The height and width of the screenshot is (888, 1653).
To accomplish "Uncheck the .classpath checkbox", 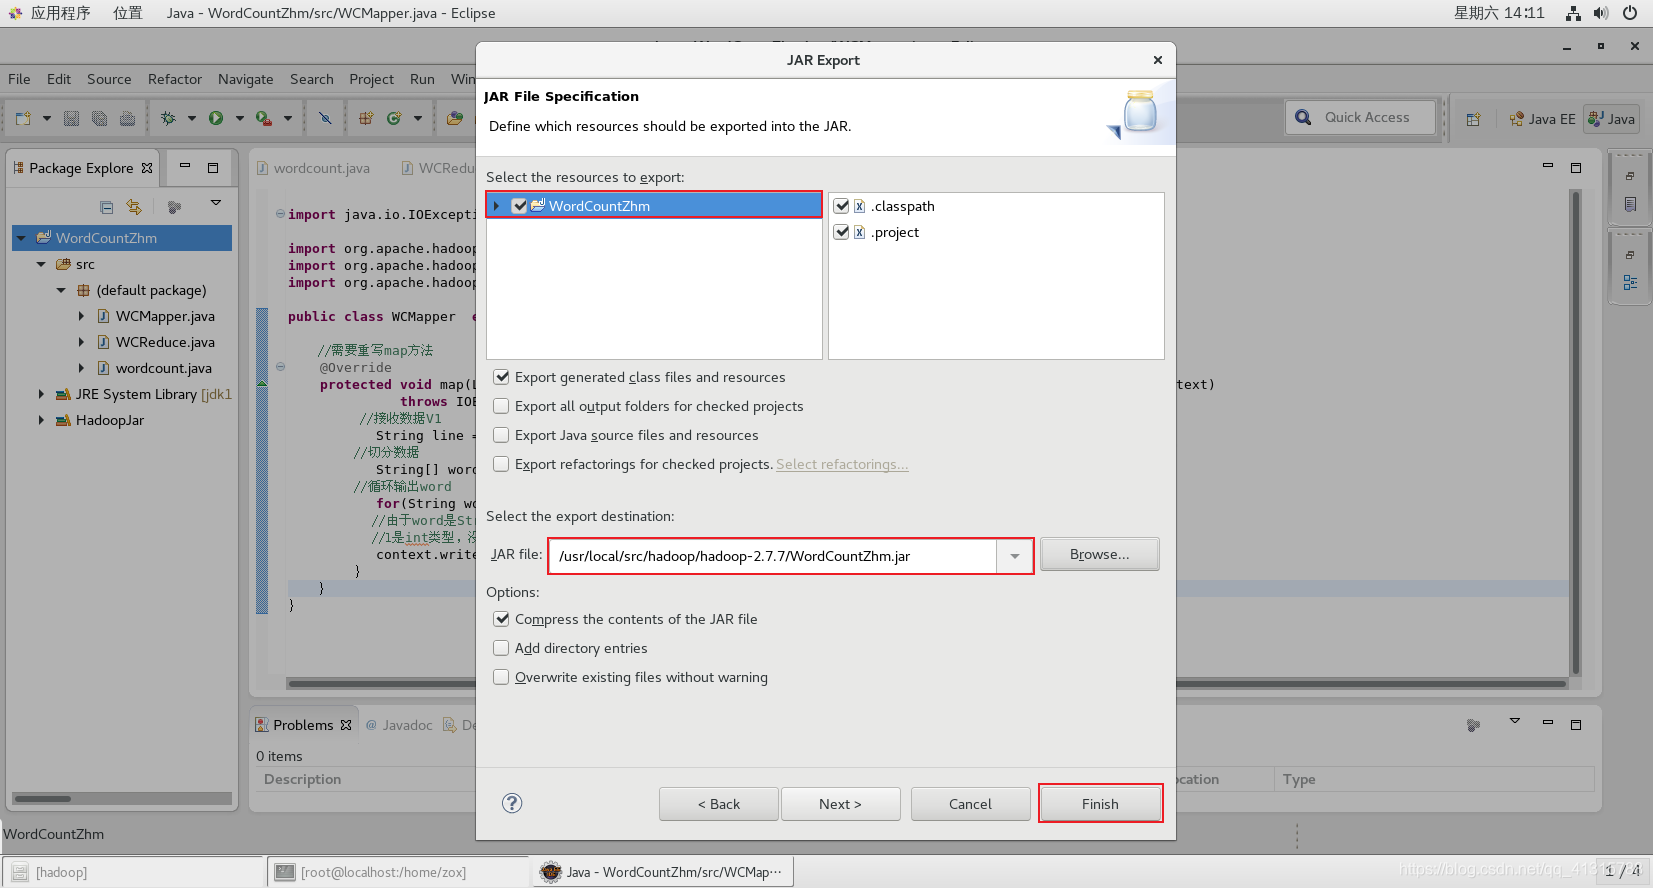I will [x=842, y=206].
